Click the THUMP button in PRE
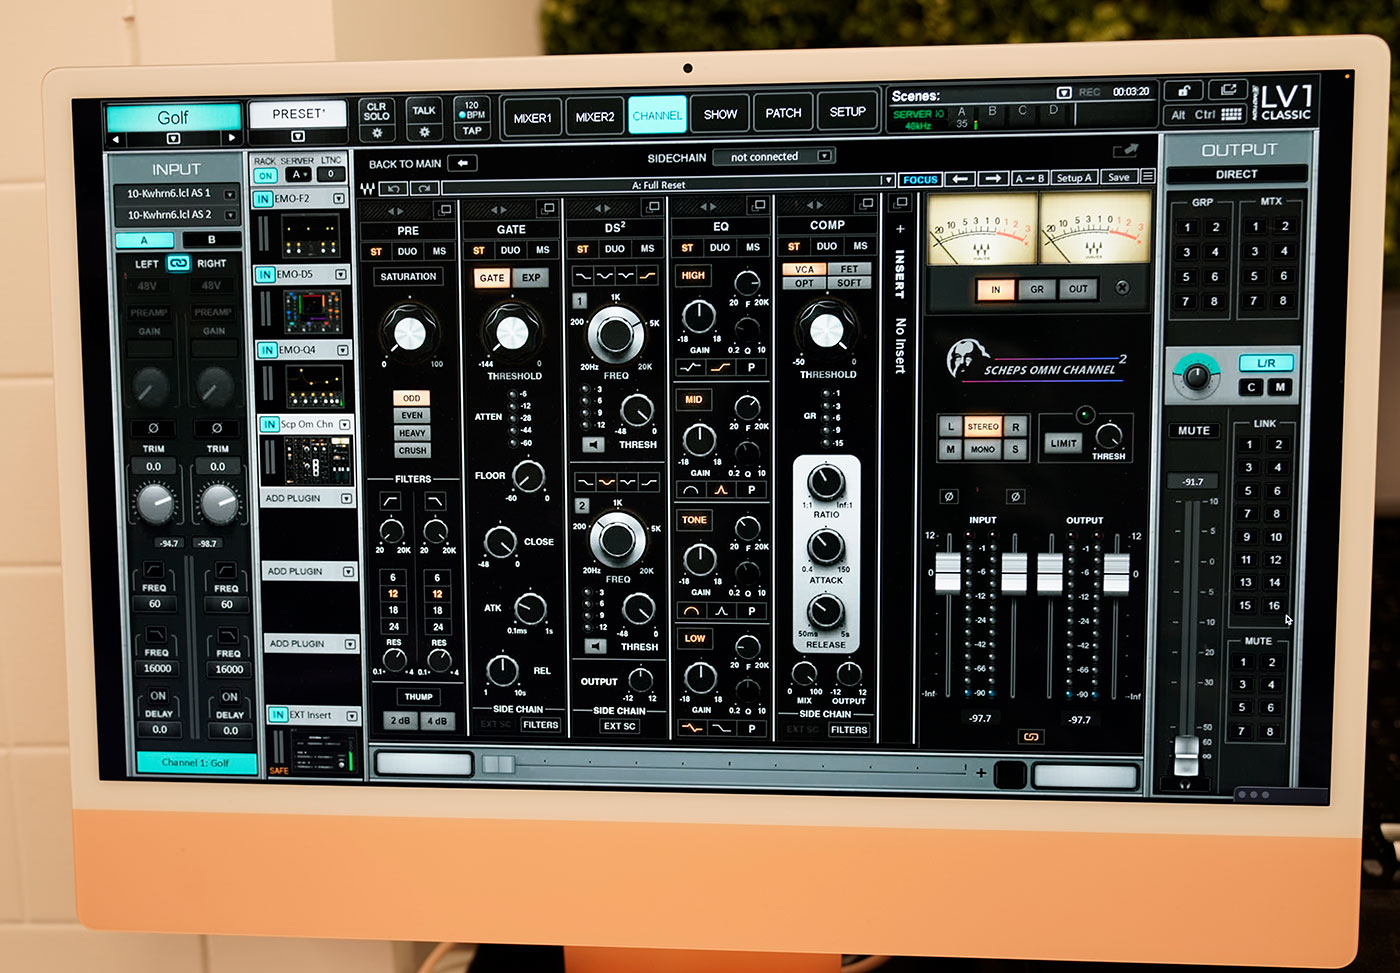 coord(418,697)
